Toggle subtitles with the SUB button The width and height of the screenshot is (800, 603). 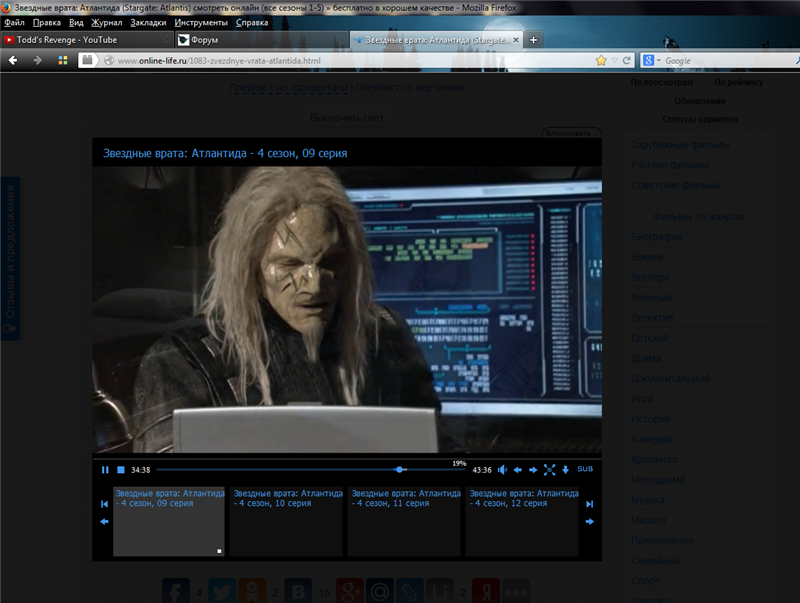click(585, 469)
